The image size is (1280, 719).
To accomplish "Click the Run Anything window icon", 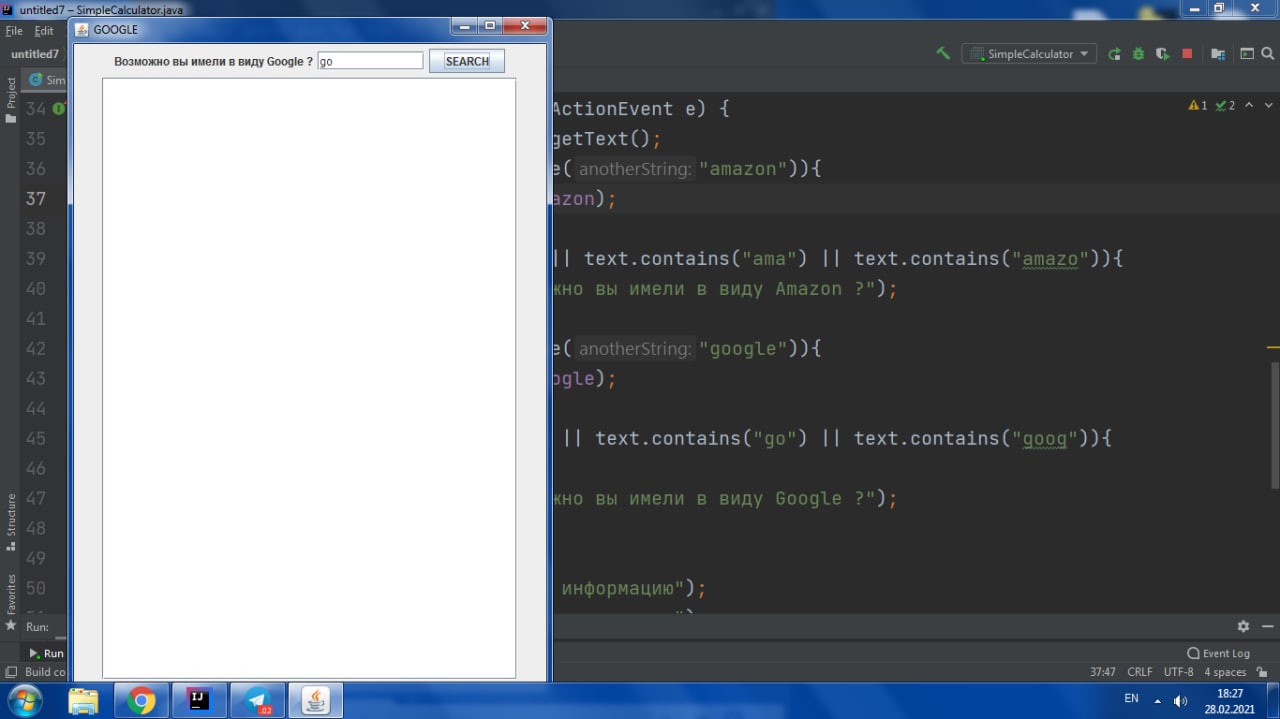I will click(1247, 54).
